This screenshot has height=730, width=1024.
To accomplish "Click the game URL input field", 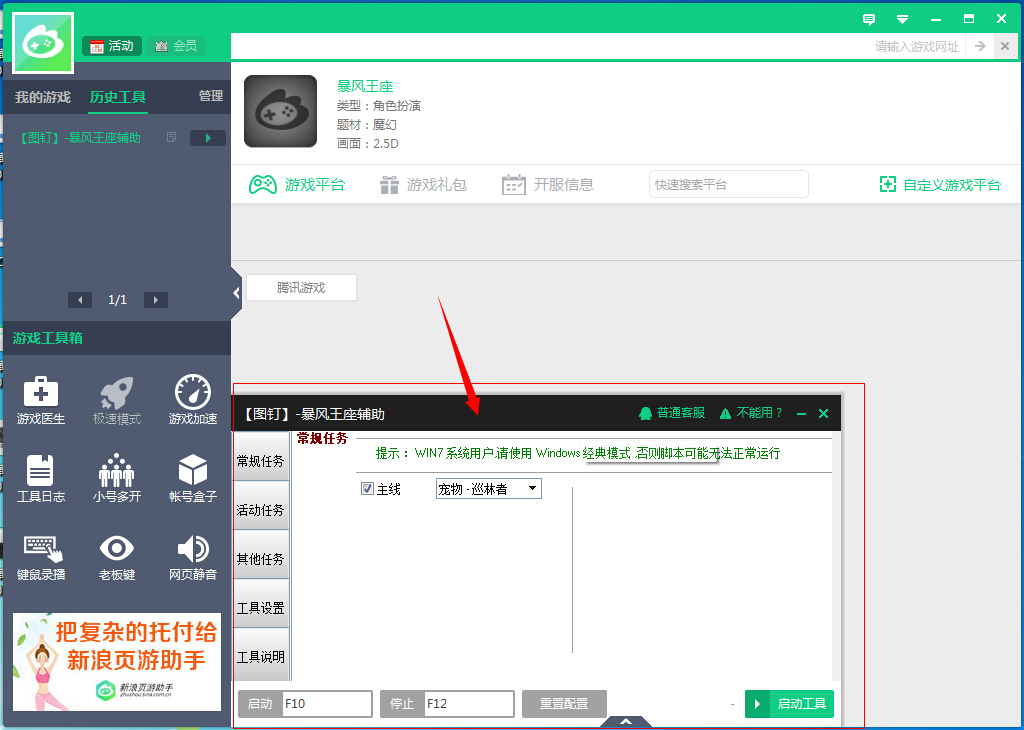I will coord(598,46).
